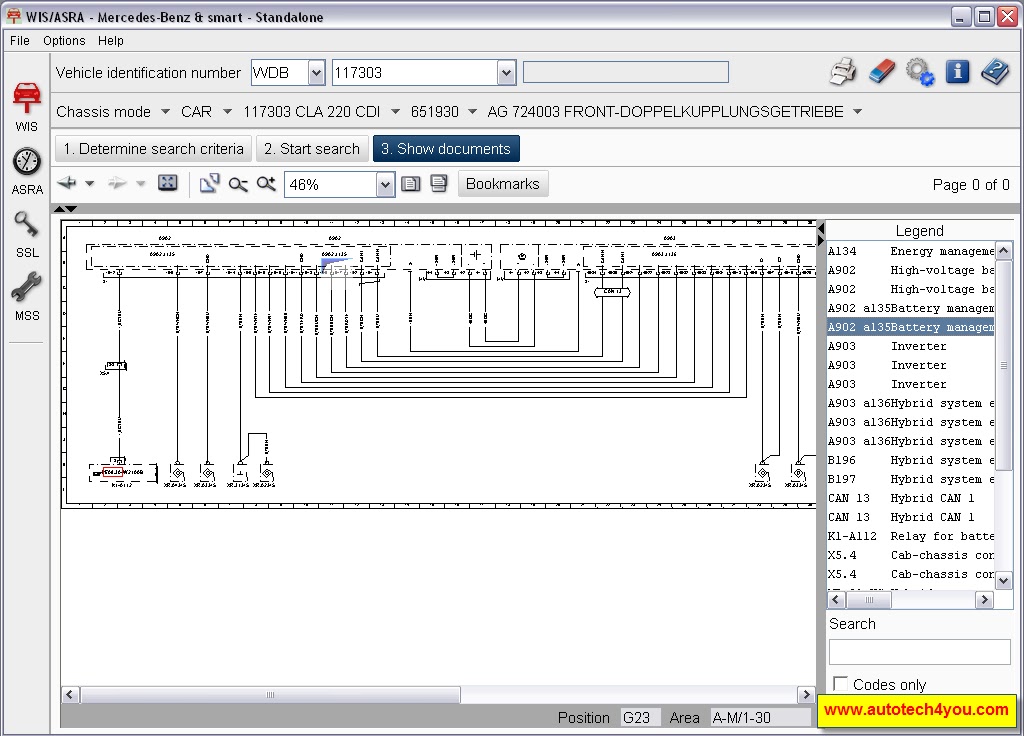Select legend row K1-A112 Relay for battery

pos(910,536)
